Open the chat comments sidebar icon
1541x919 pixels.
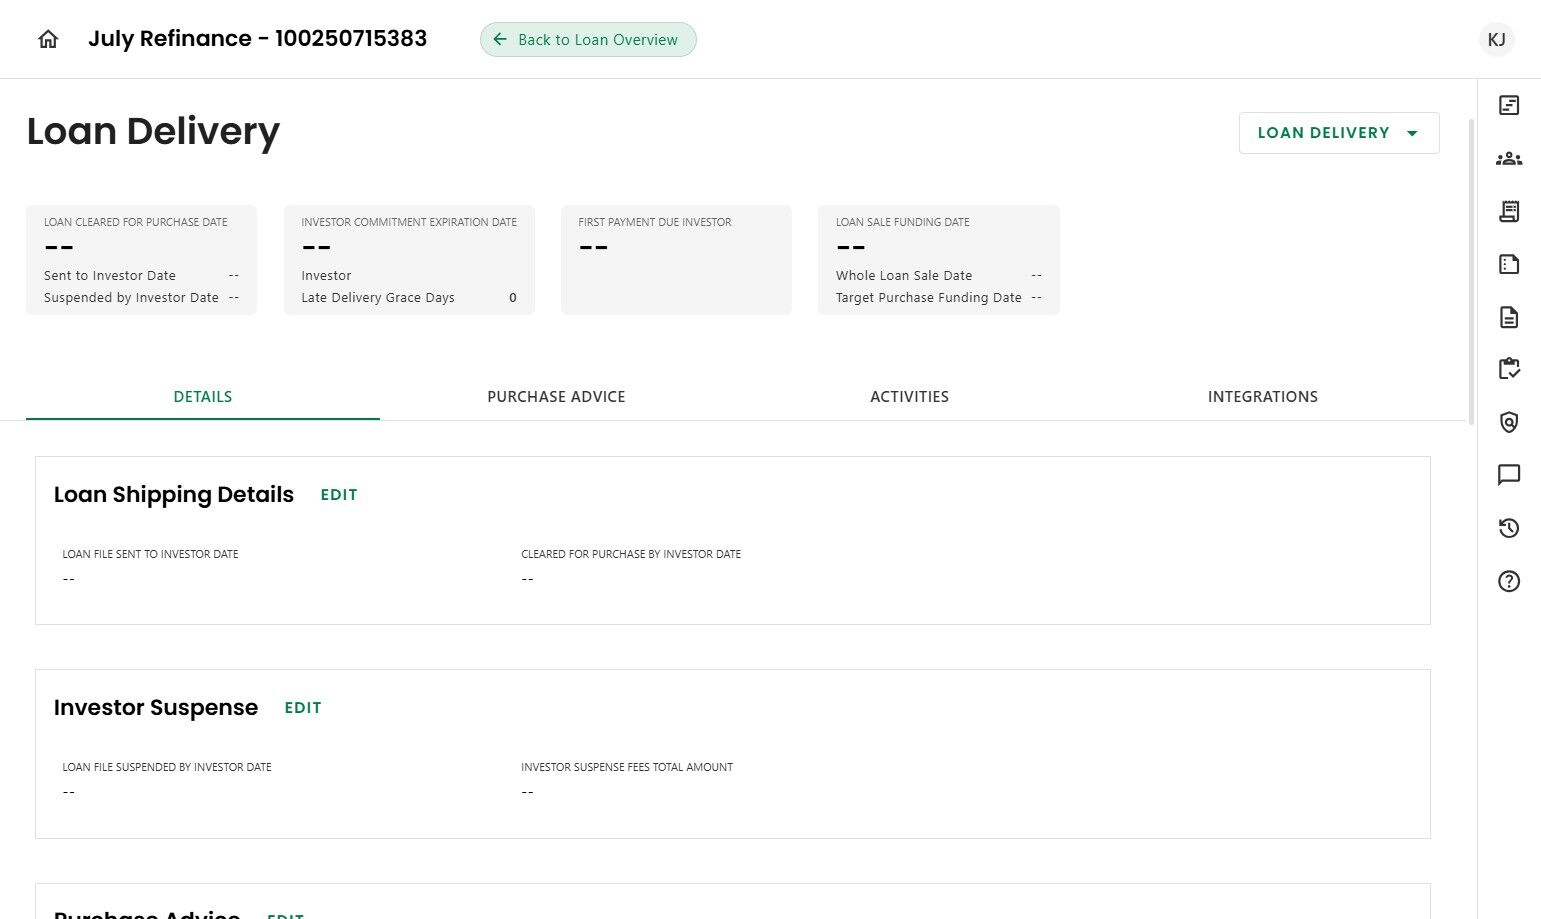[x=1509, y=475]
